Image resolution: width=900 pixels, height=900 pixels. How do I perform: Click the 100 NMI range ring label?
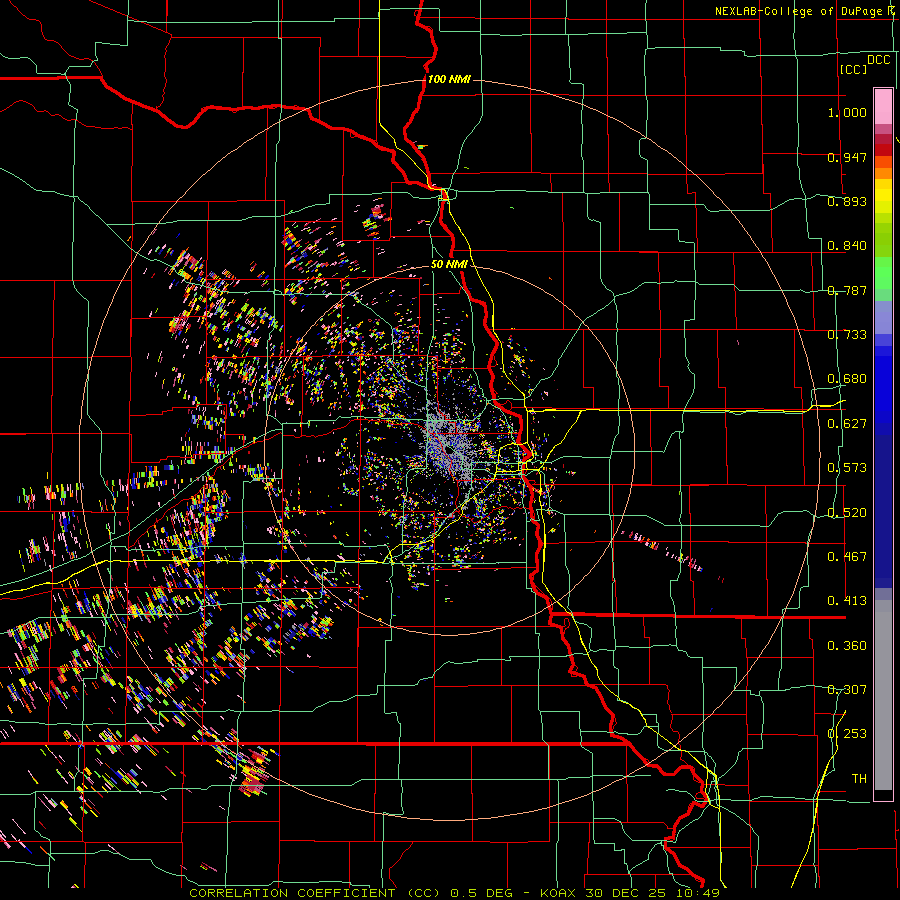click(x=449, y=79)
